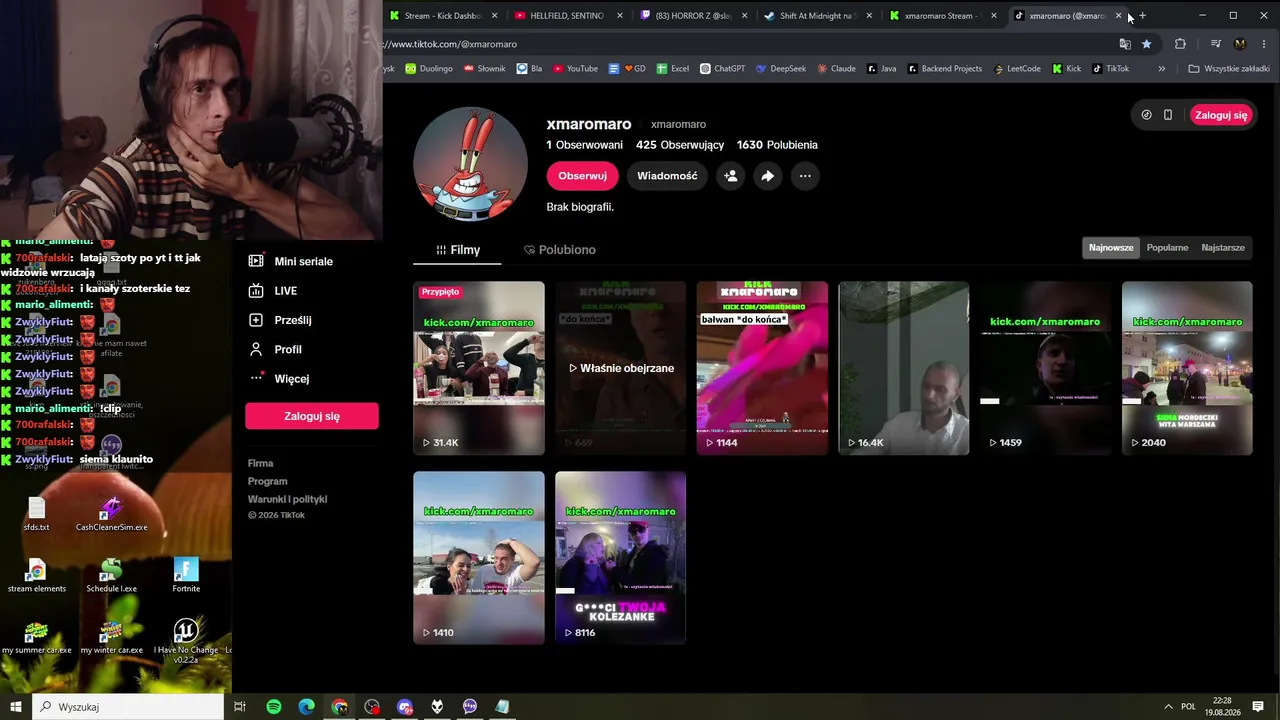The height and width of the screenshot is (720, 1280).
Task: Open the video with 8116 views
Action: (x=621, y=558)
